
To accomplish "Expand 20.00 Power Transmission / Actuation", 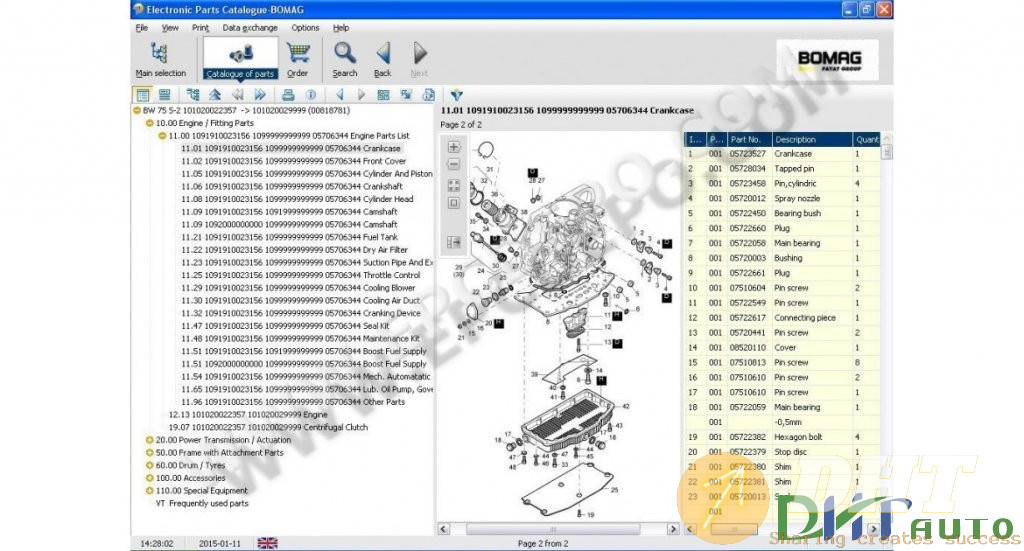I will (x=150, y=440).
